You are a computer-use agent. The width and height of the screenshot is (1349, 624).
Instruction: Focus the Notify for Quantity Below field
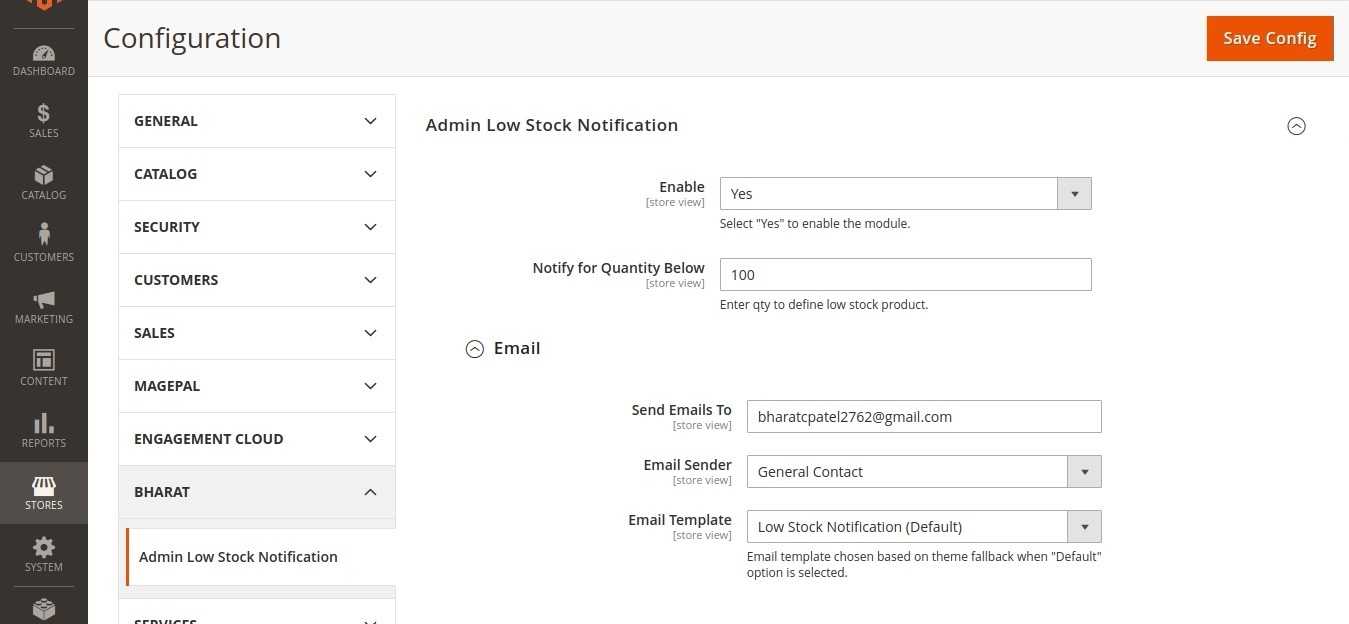click(x=905, y=275)
